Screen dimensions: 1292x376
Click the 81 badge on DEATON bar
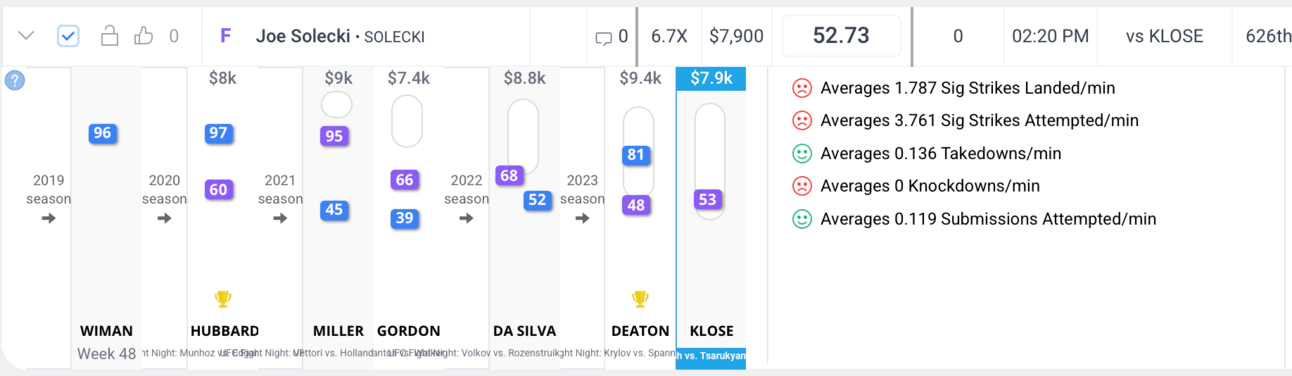(x=636, y=155)
